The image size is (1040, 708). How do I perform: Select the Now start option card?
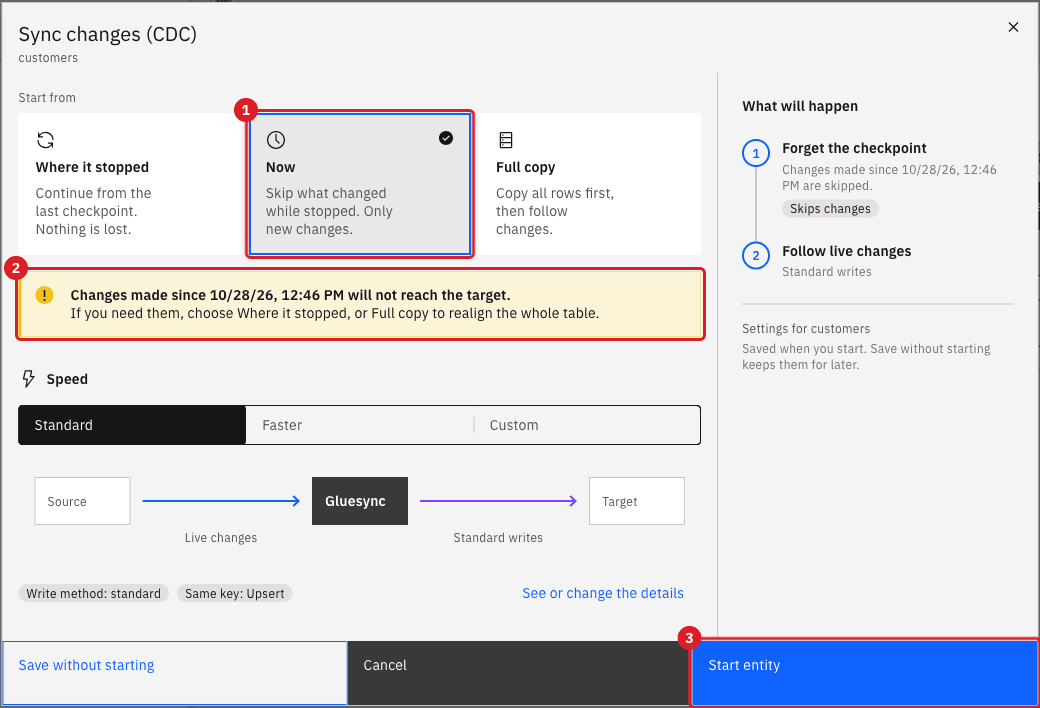point(360,184)
